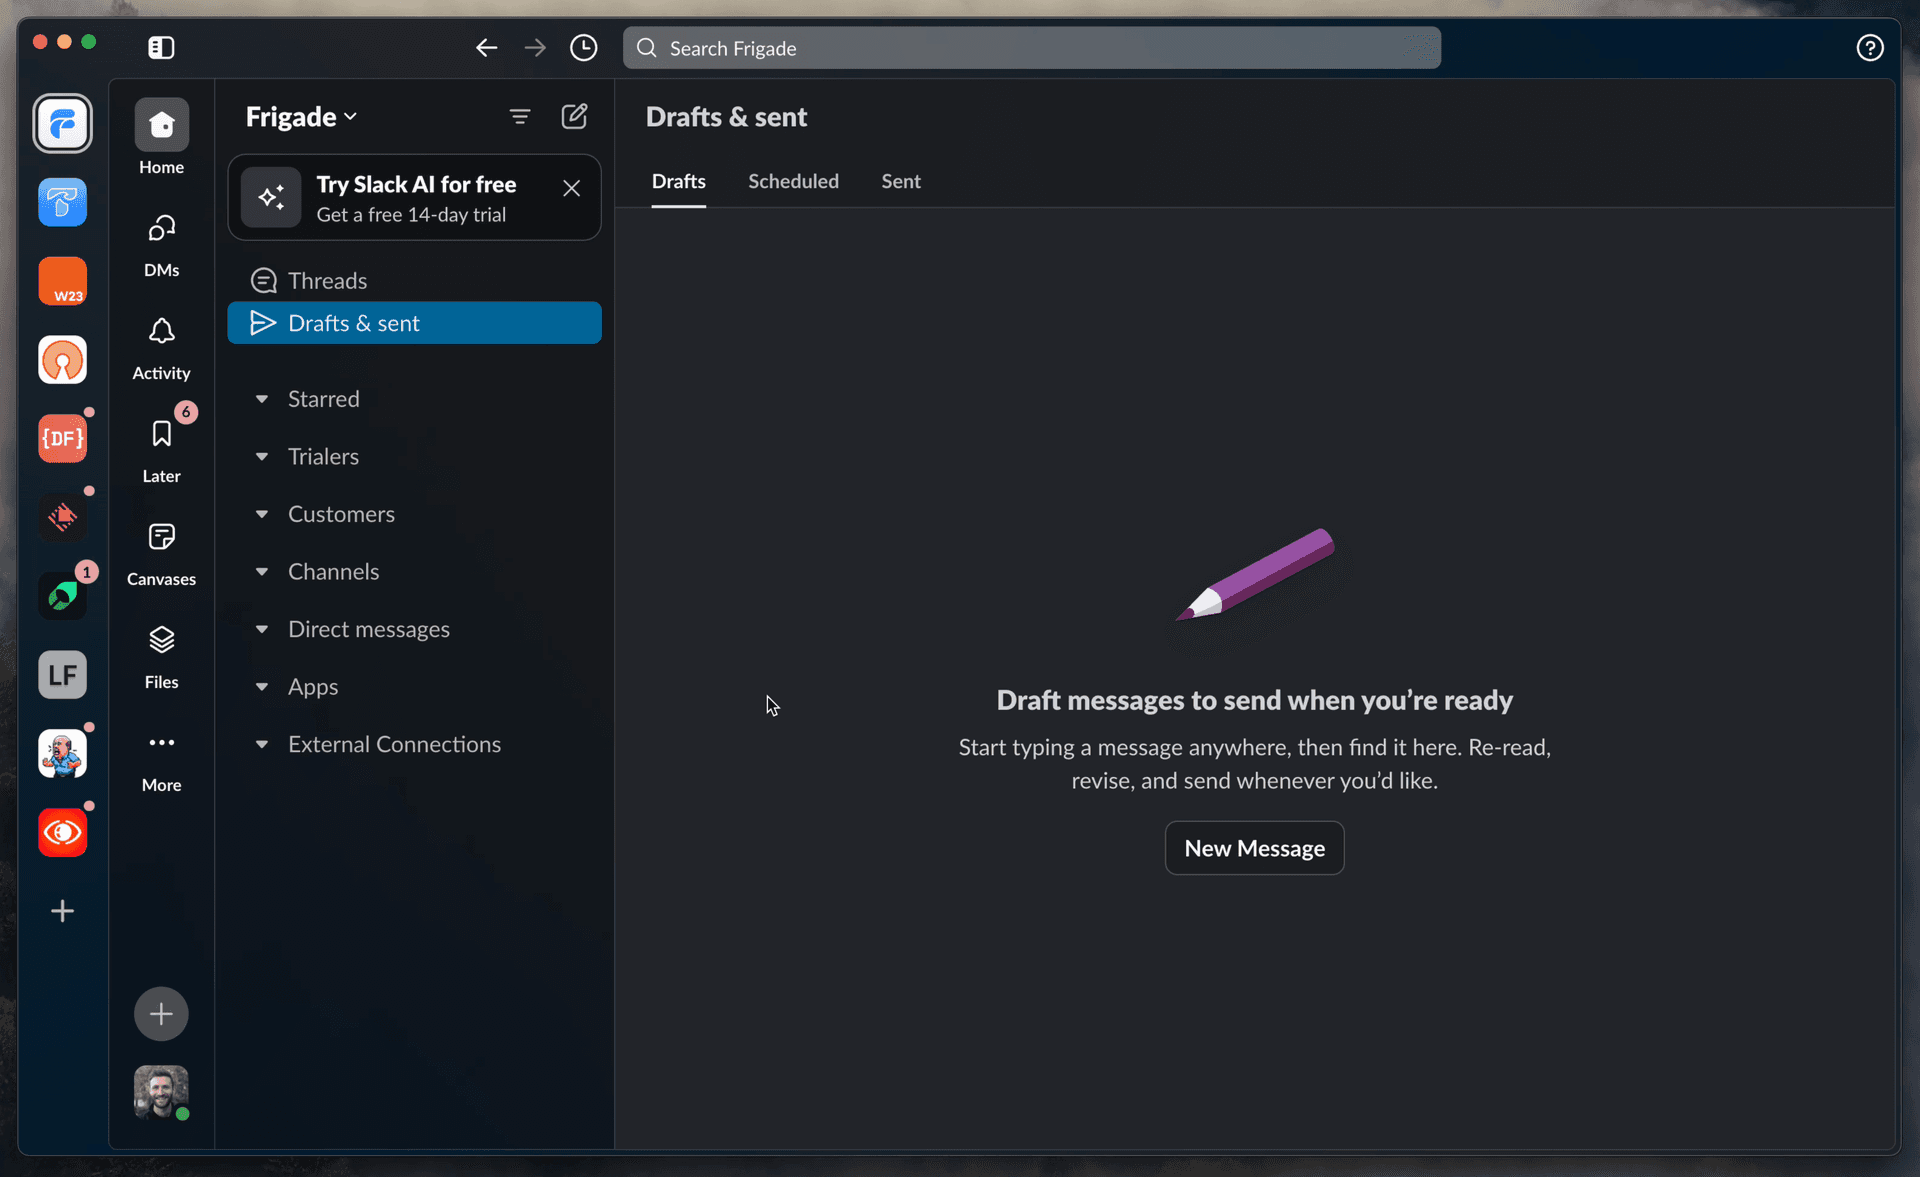
Task: Collapse the Trialers section
Action: click(261, 457)
